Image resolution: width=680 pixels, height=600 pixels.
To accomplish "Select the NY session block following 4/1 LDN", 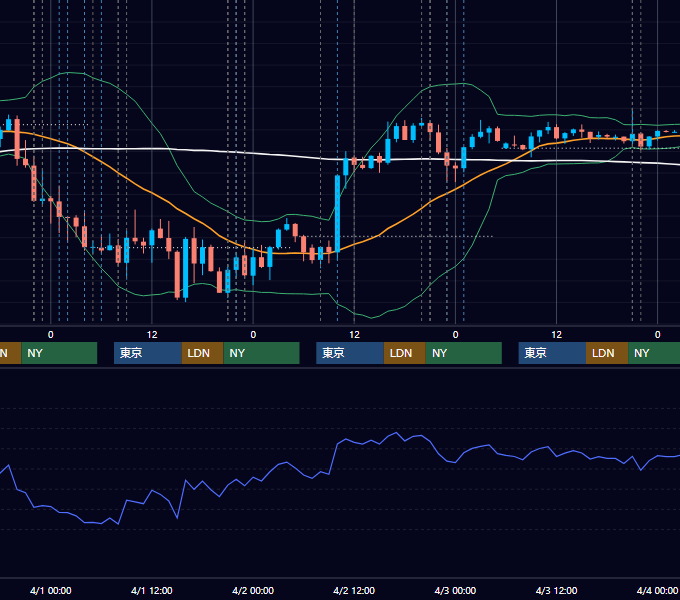I will (x=262, y=353).
